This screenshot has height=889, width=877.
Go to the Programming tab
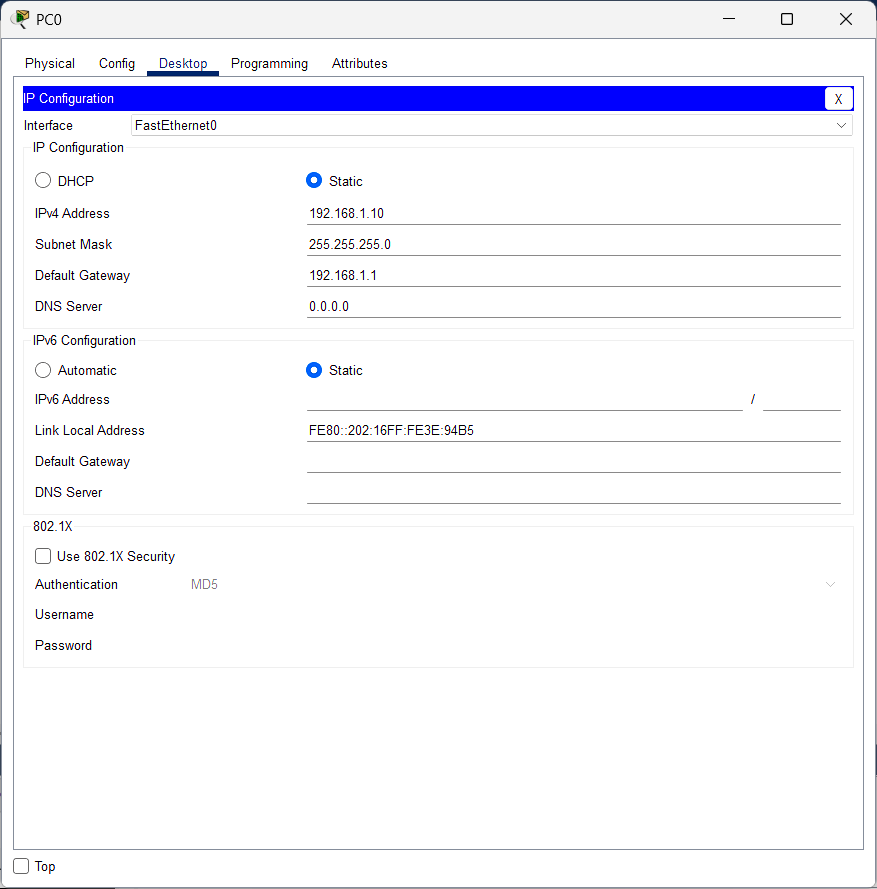click(269, 63)
